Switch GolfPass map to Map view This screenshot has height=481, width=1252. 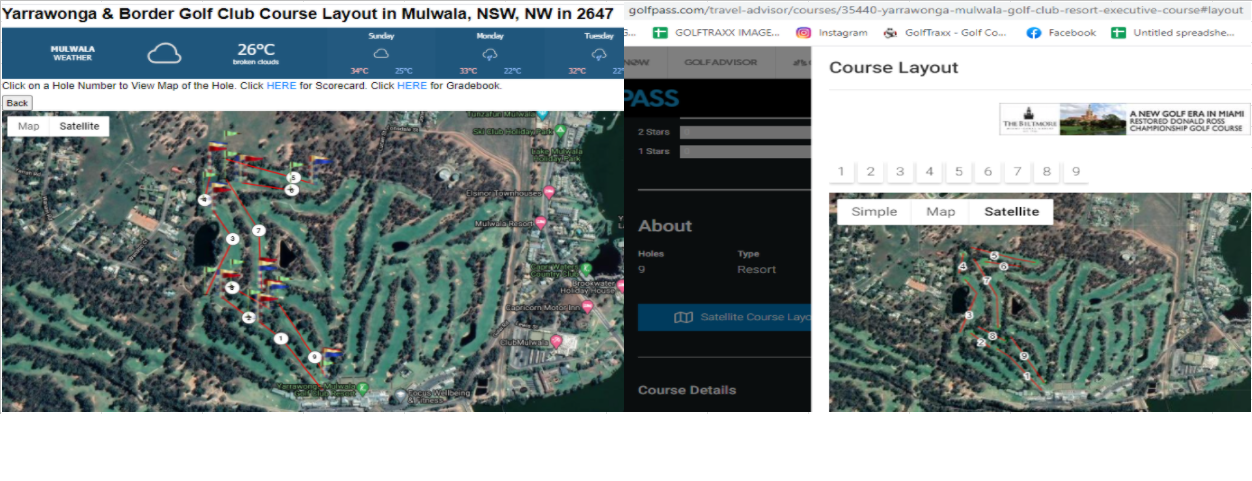tap(941, 212)
